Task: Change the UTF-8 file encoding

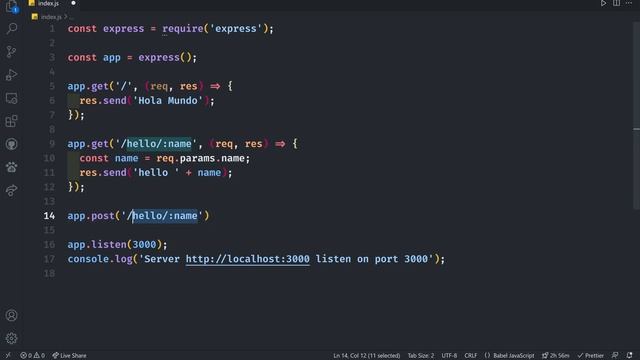Action: 449,356
